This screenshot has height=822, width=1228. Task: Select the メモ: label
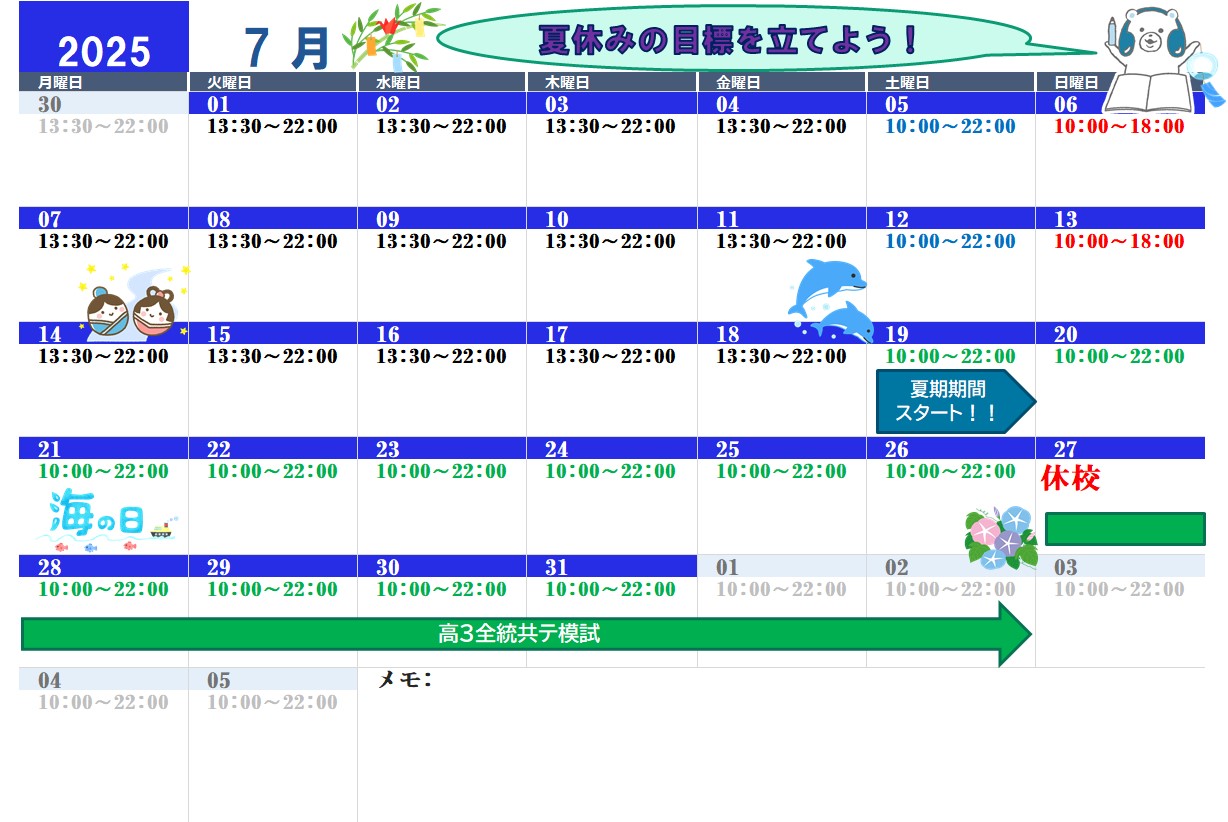click(405, 680)
